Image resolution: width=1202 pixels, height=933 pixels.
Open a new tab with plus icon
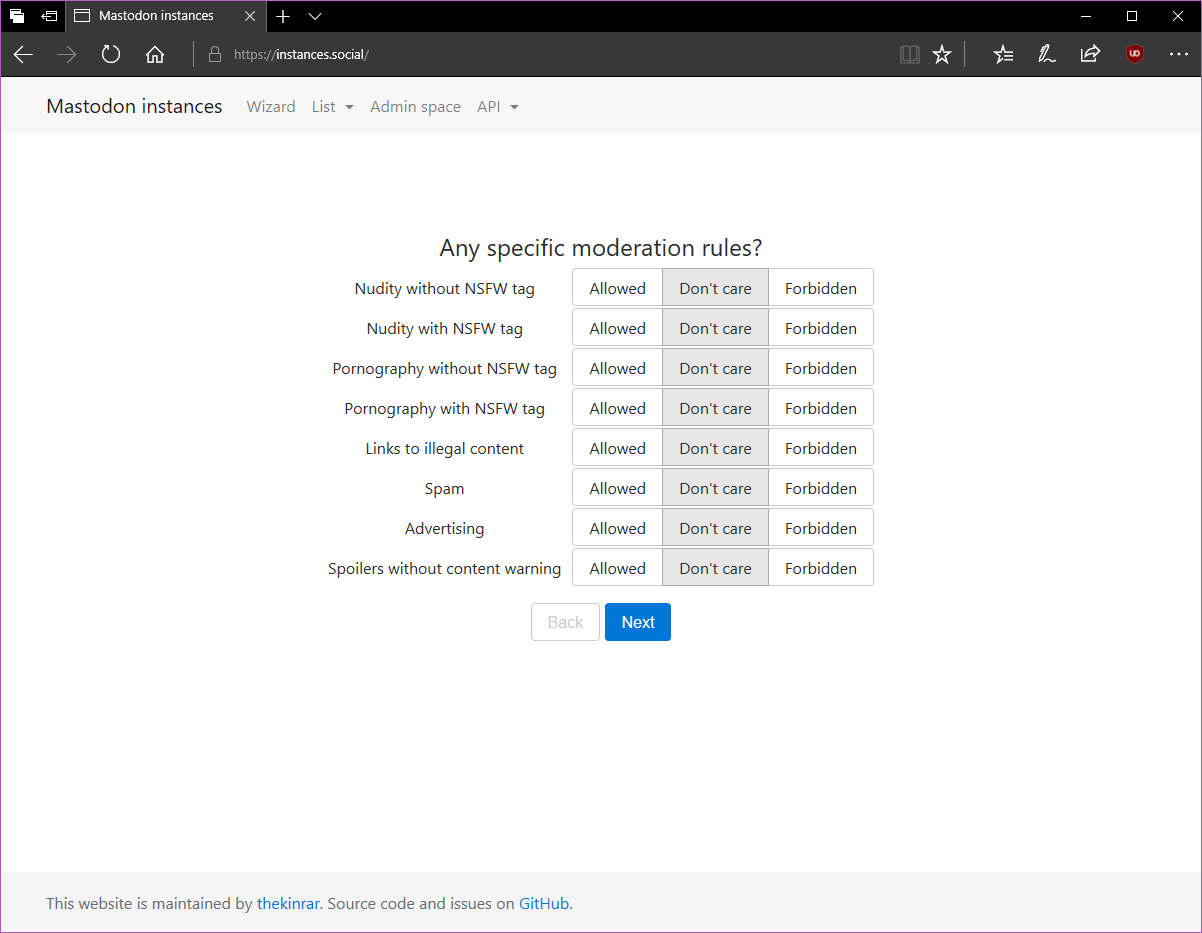point(283,16)
